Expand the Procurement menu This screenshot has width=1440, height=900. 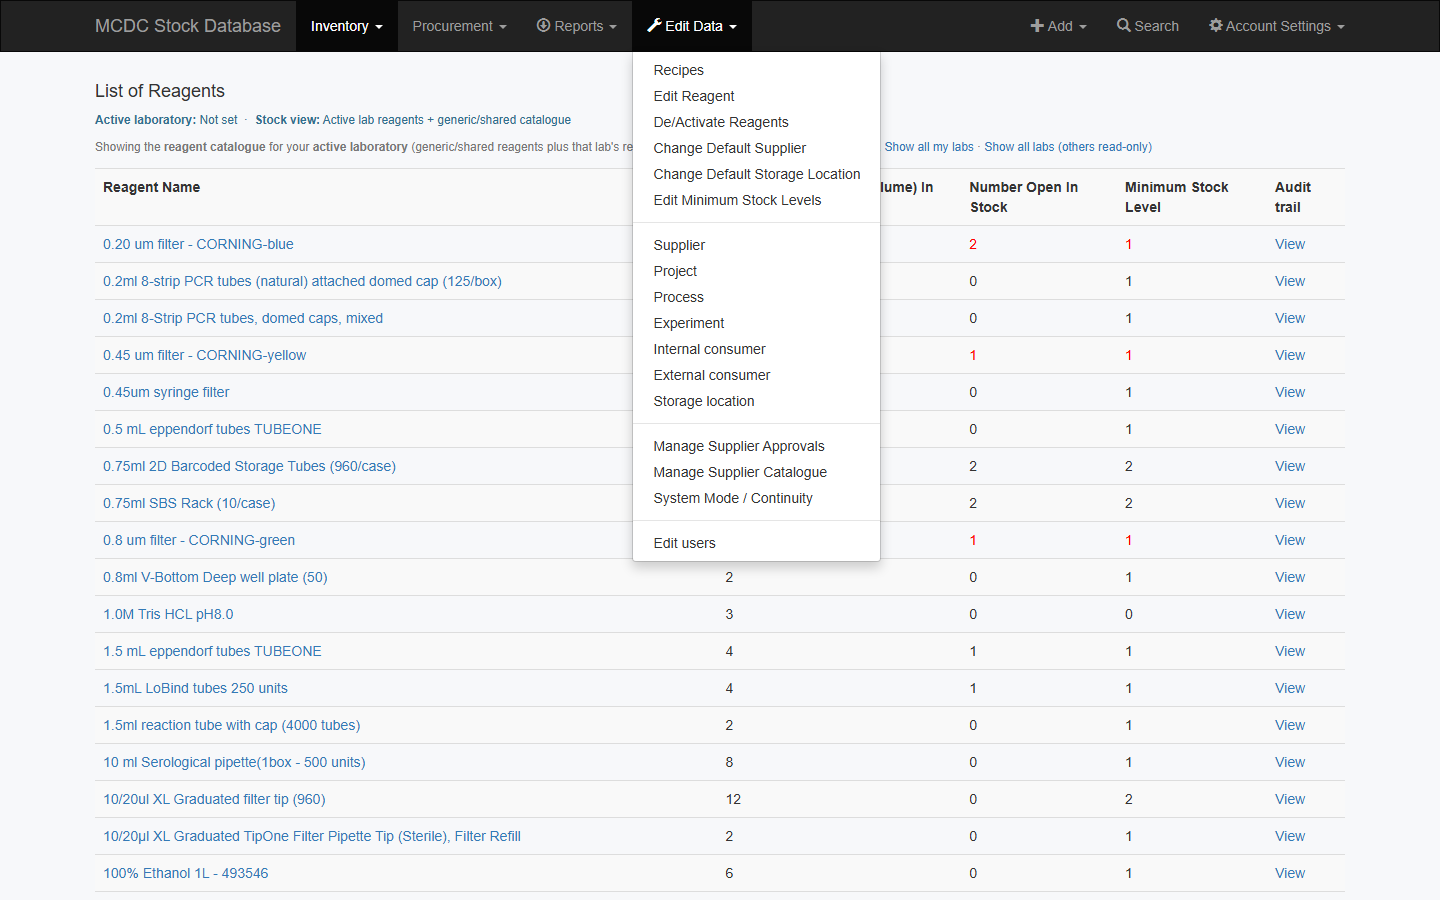(459, 26)
